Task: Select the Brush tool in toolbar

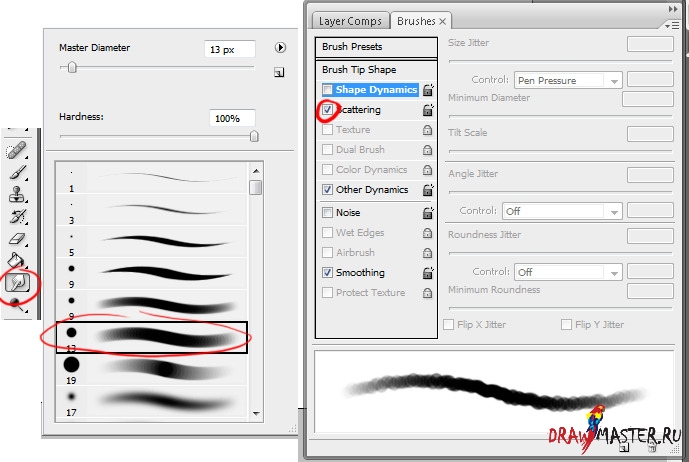Action: 17,172
